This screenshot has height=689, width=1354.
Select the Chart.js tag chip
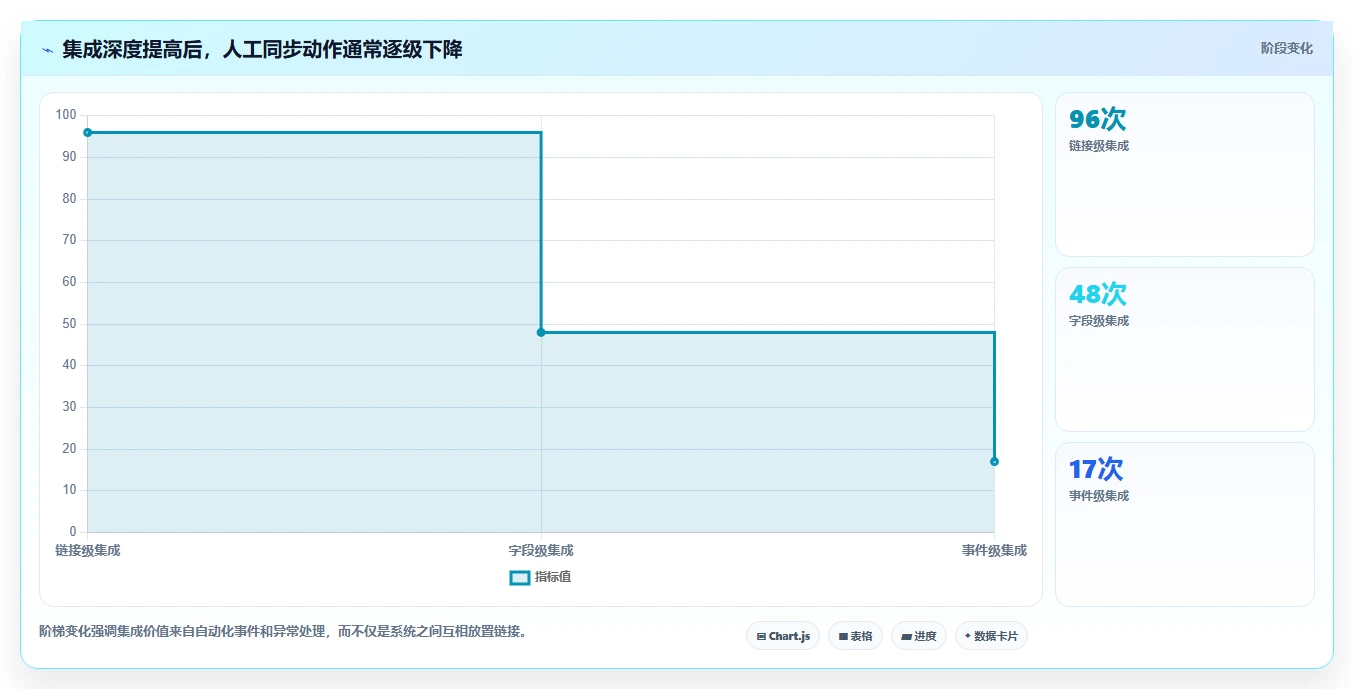click(783, 636)
